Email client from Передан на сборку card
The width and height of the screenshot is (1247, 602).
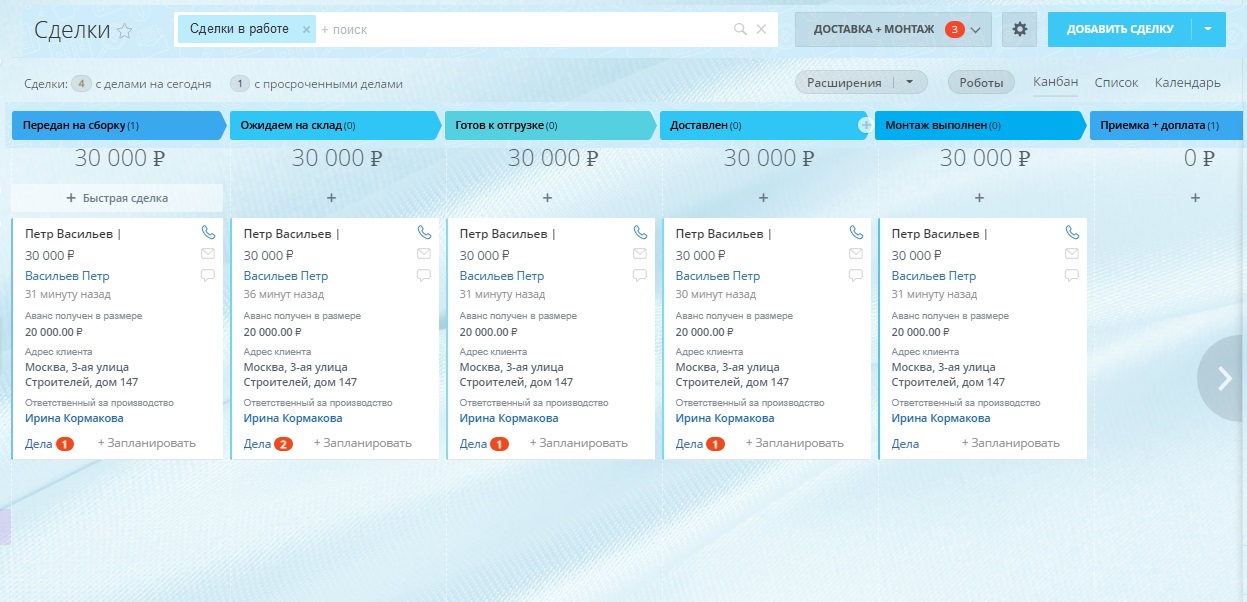point(208,254)
